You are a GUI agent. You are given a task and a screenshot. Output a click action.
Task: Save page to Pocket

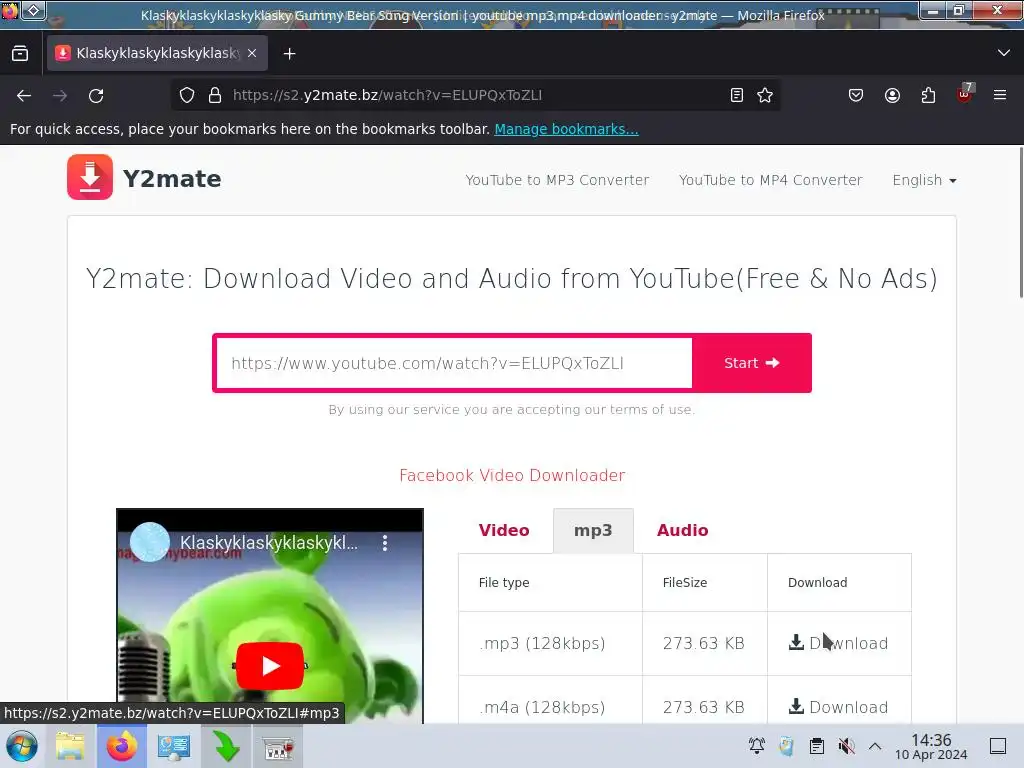[x=856, y=95]
